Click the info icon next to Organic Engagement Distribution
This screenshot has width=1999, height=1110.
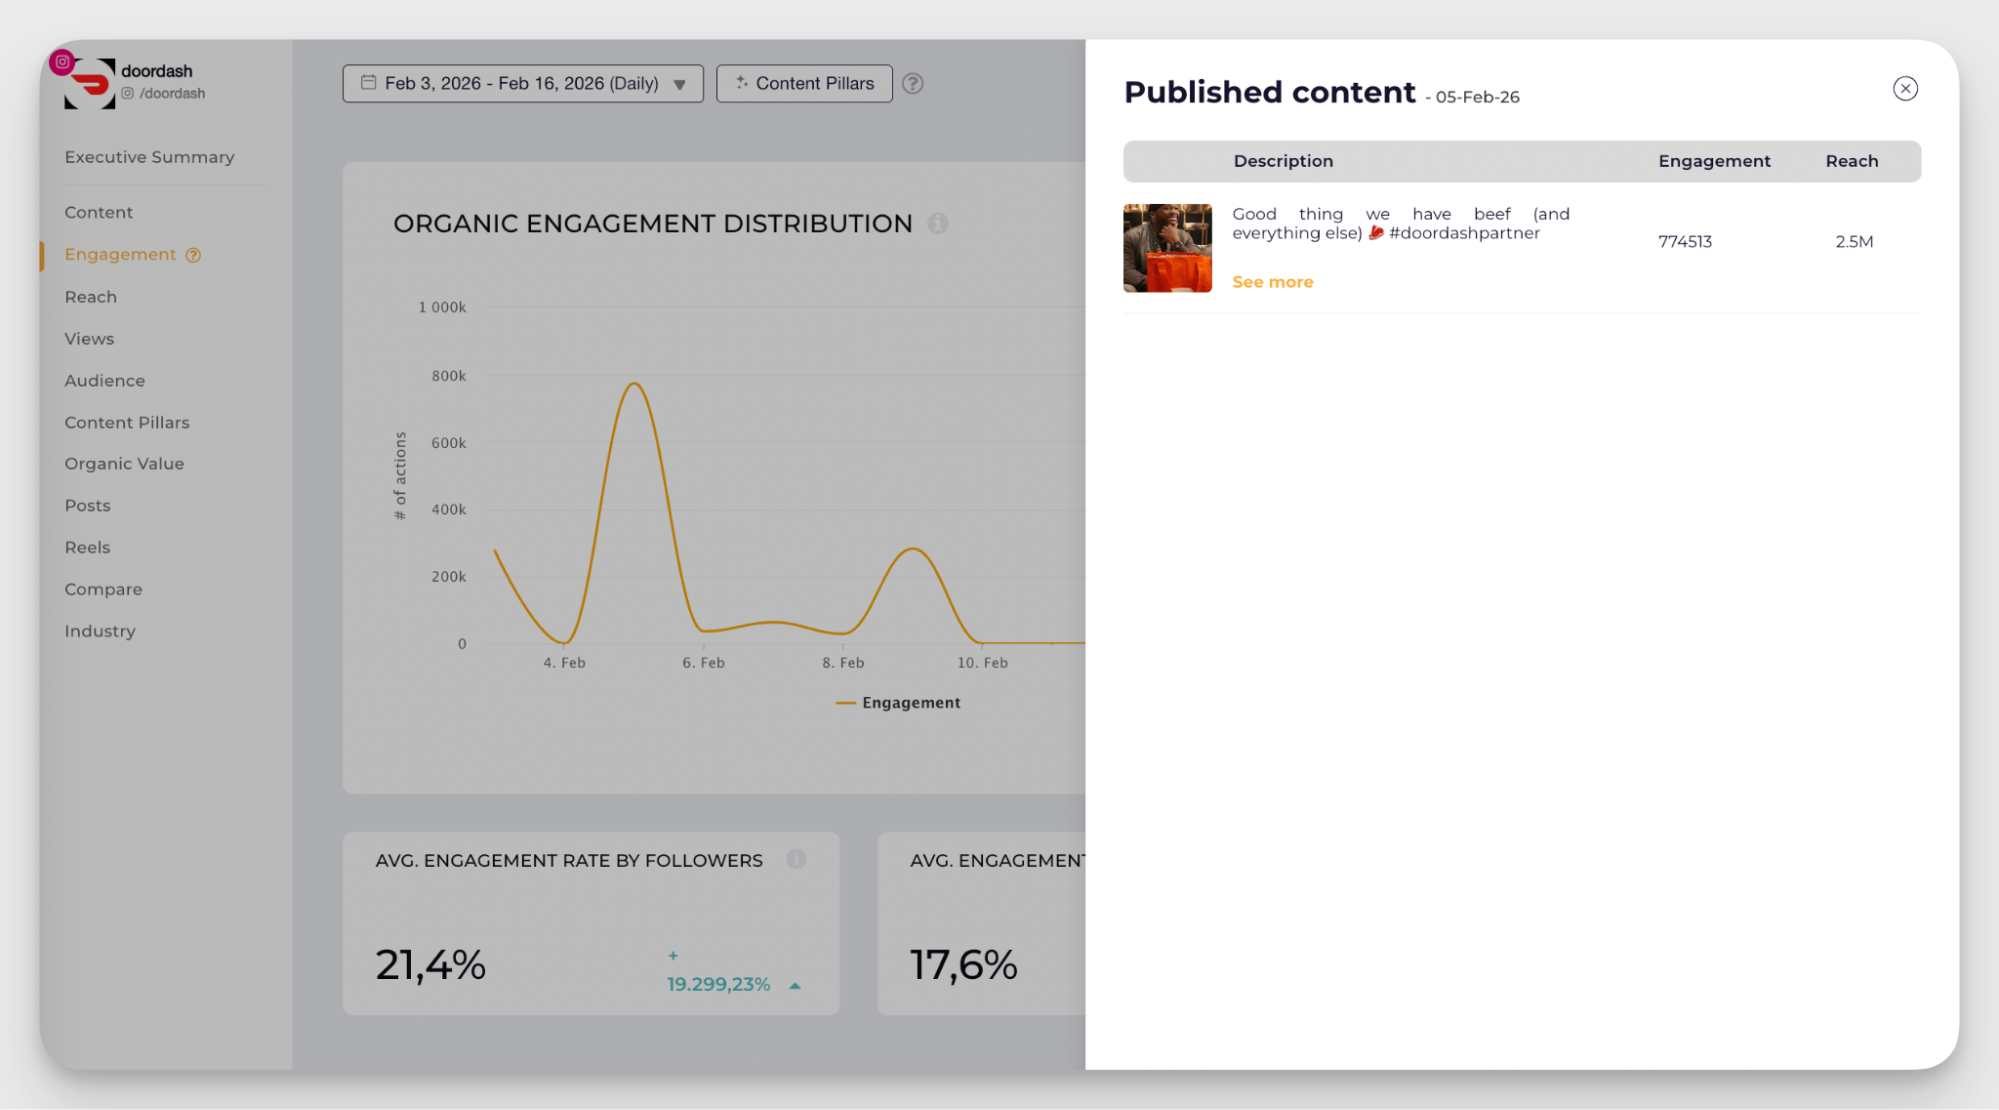[937, 223]
